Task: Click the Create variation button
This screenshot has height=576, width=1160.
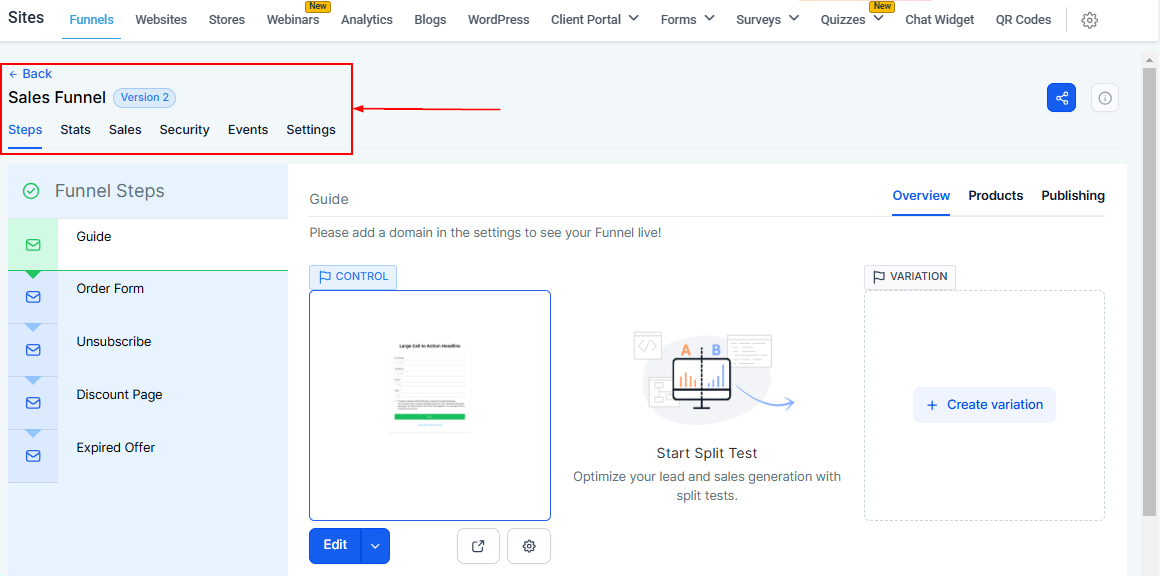Action: point(984,405)
